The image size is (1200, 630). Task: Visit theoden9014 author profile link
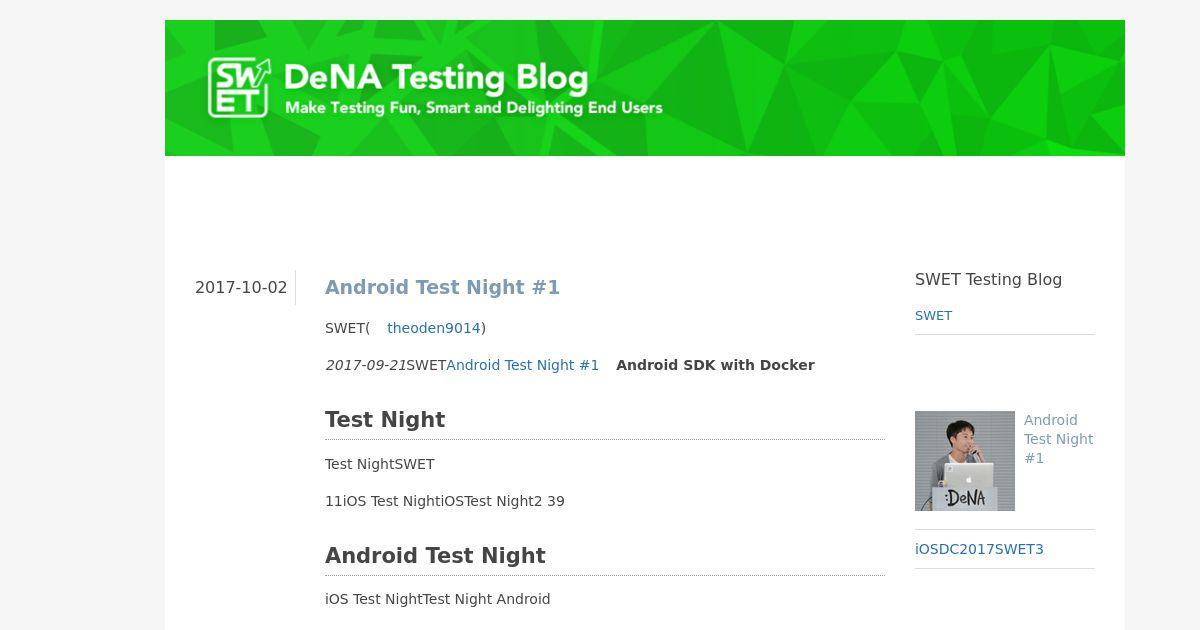point(434,328)
